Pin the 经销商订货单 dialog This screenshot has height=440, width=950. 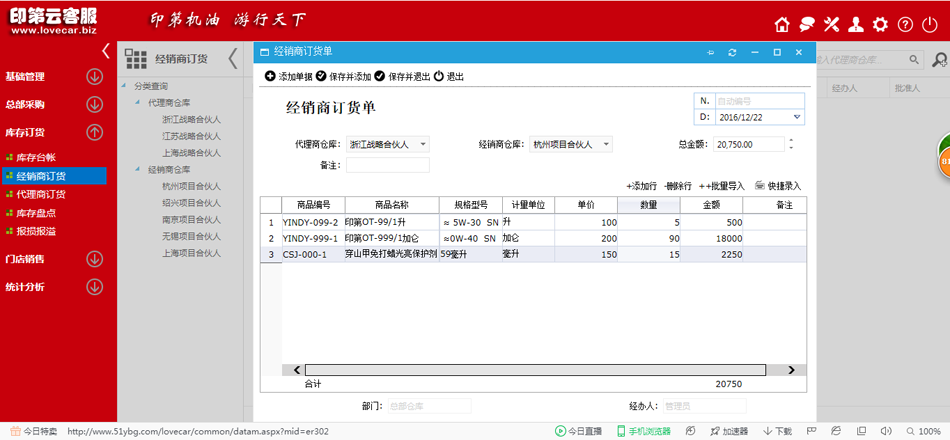pos(711,53)
